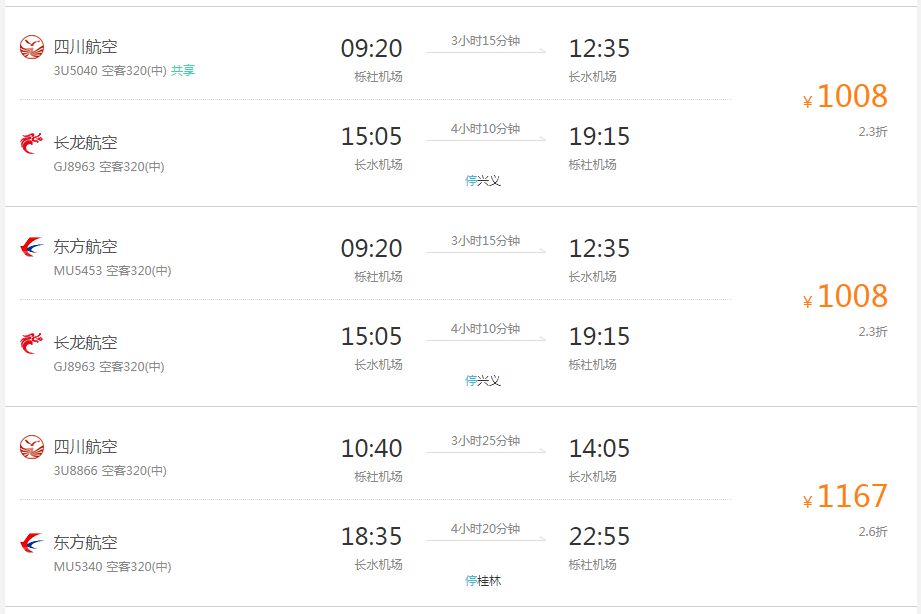Select the ¥1167 fare price

click(845, 496)
